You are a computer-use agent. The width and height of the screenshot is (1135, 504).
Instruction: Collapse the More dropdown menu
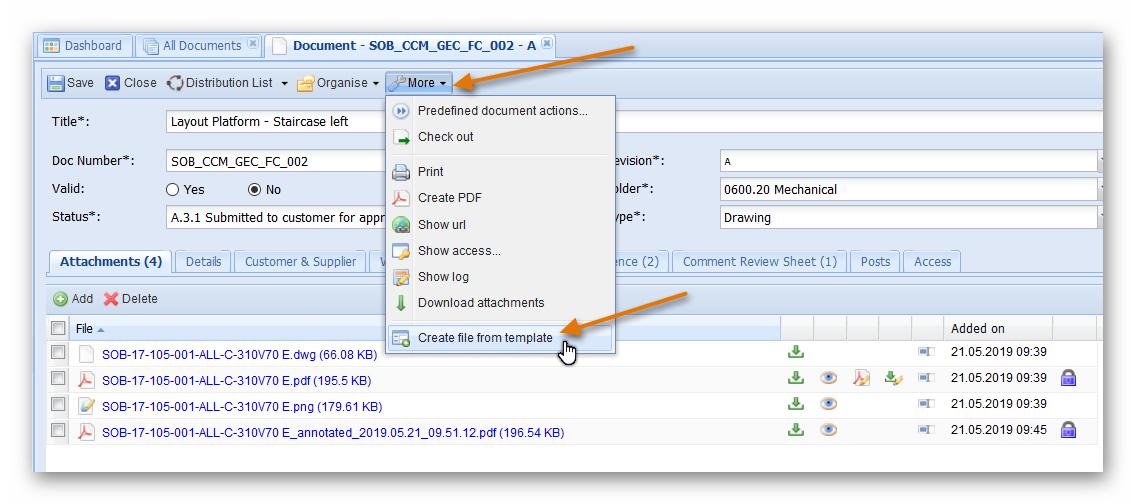[420, 83]
